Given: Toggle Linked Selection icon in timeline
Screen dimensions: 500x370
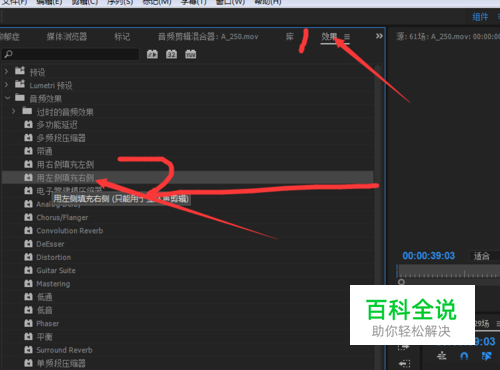Looking at the screenshot, I should [x=486, y=356].
